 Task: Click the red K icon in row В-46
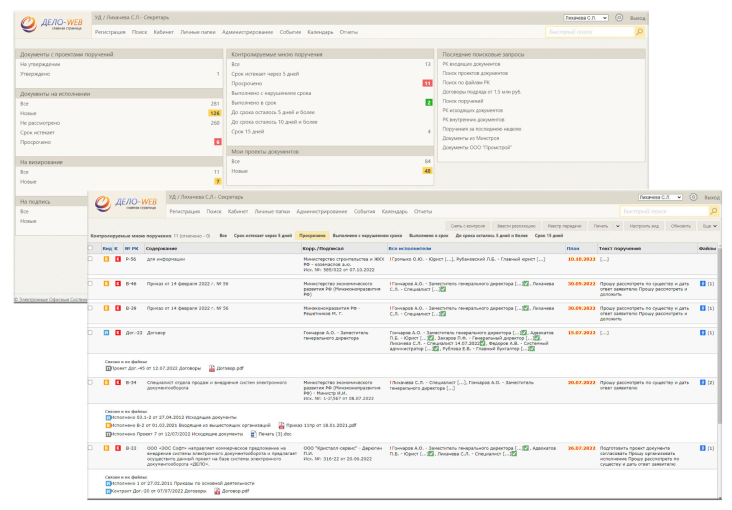click(x=116, y=283)
